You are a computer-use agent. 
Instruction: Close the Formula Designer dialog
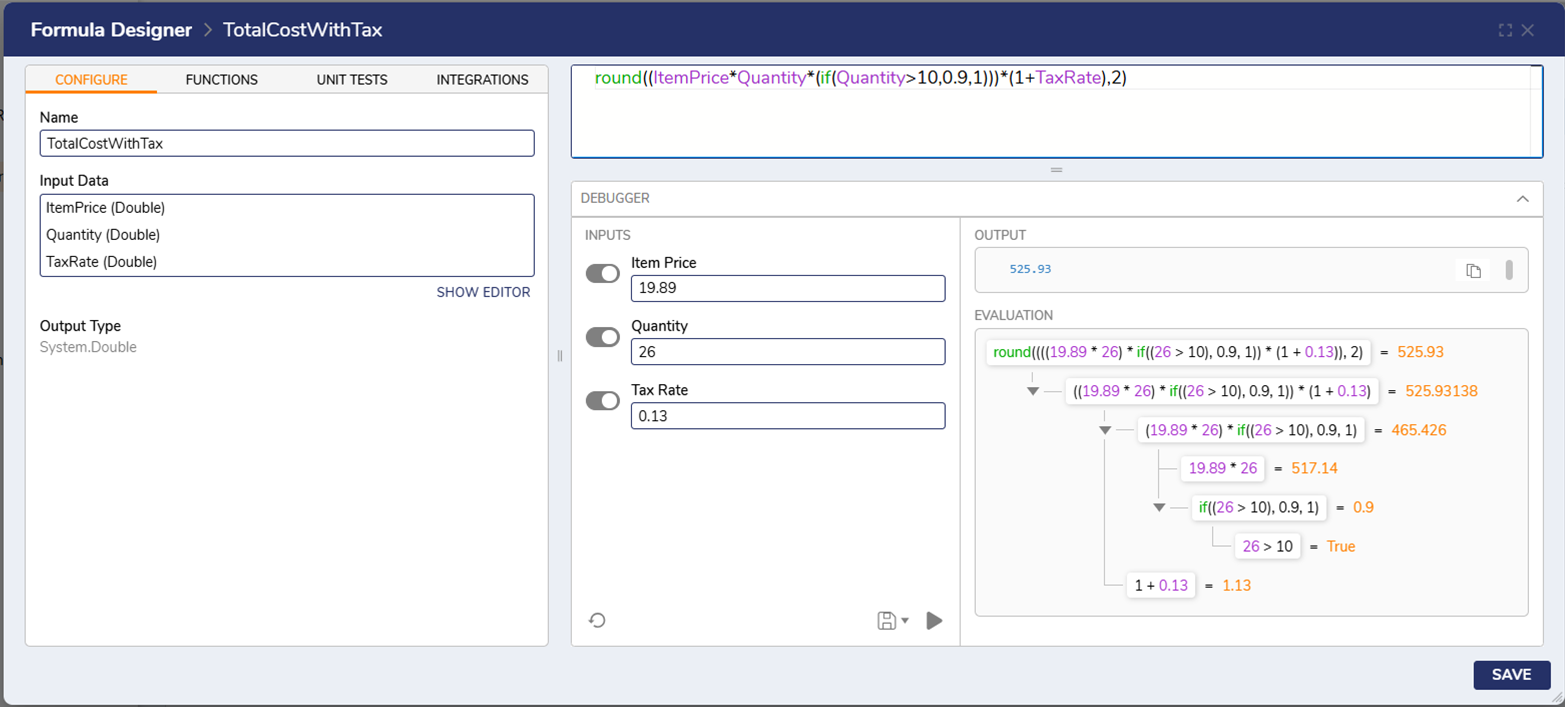pyautogui.click(x=1528, y=30)
